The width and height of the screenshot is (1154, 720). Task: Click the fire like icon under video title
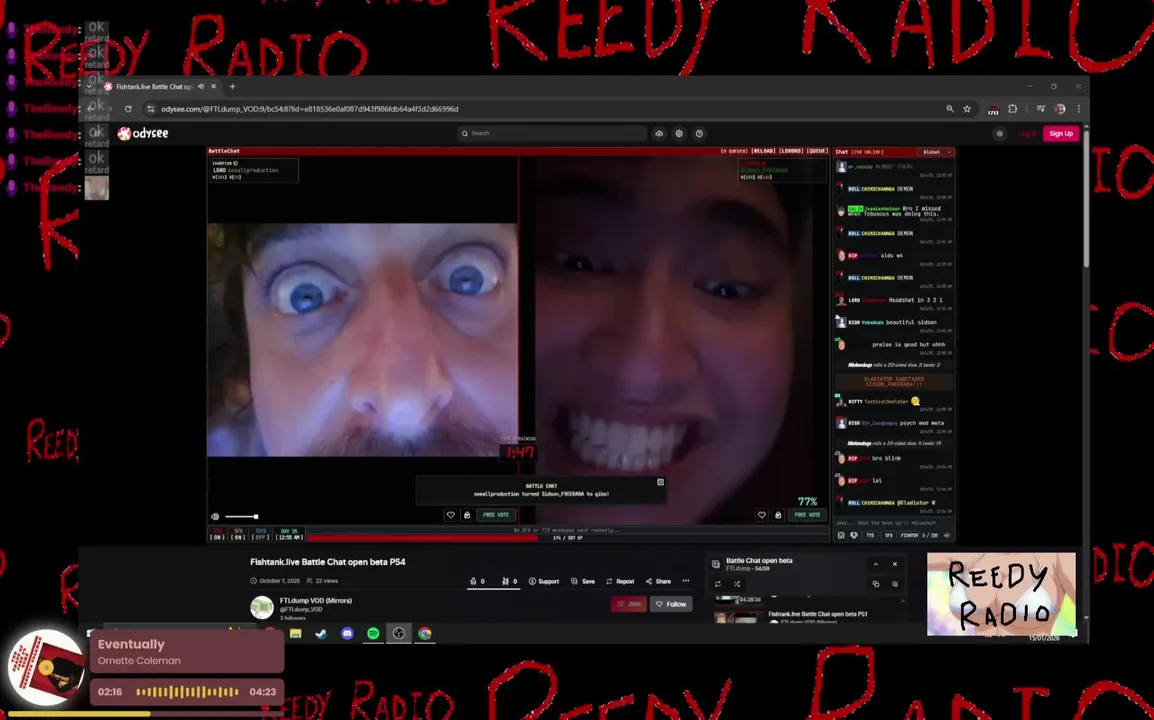[x=473, y=581]
